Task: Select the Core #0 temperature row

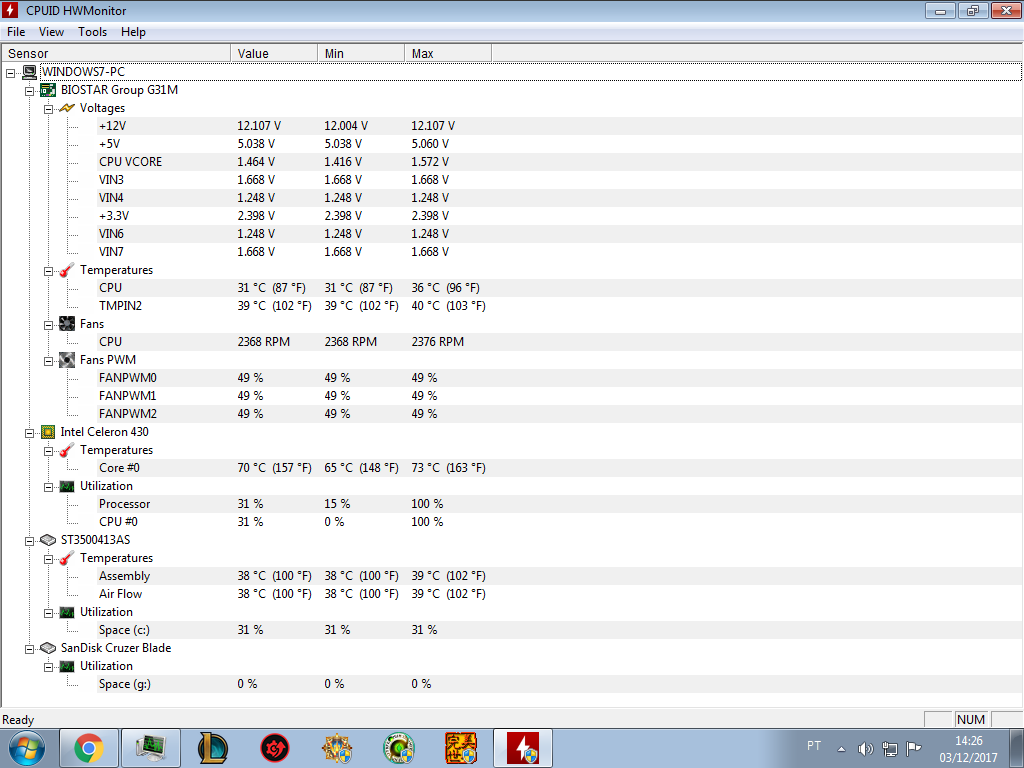Action: click(x=560, y=468)
